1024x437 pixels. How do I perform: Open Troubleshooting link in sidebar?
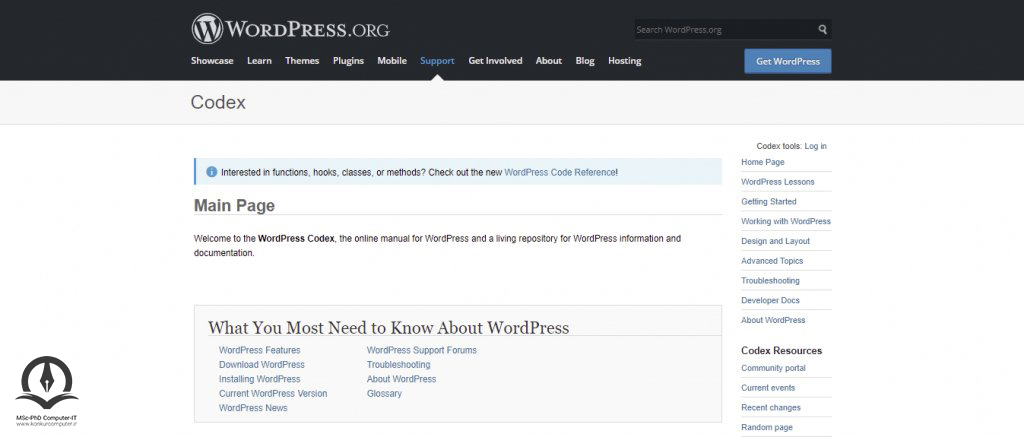[770, 280]
